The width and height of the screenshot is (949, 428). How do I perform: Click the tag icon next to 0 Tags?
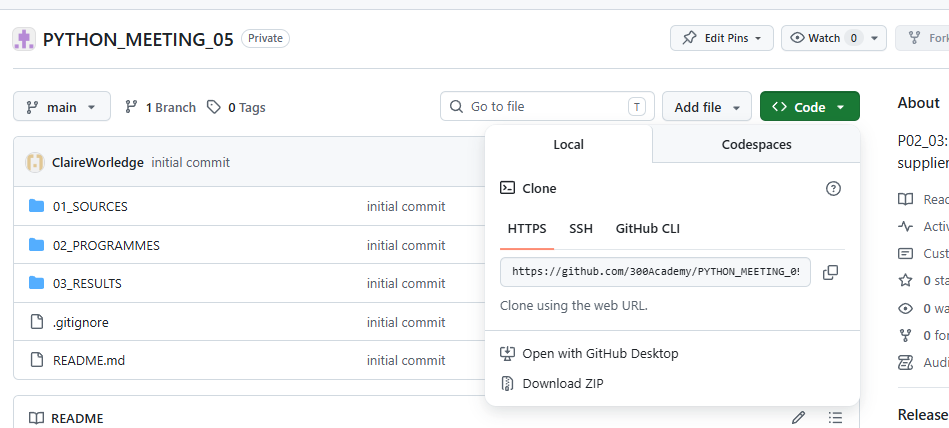click(x=214, y=107)
